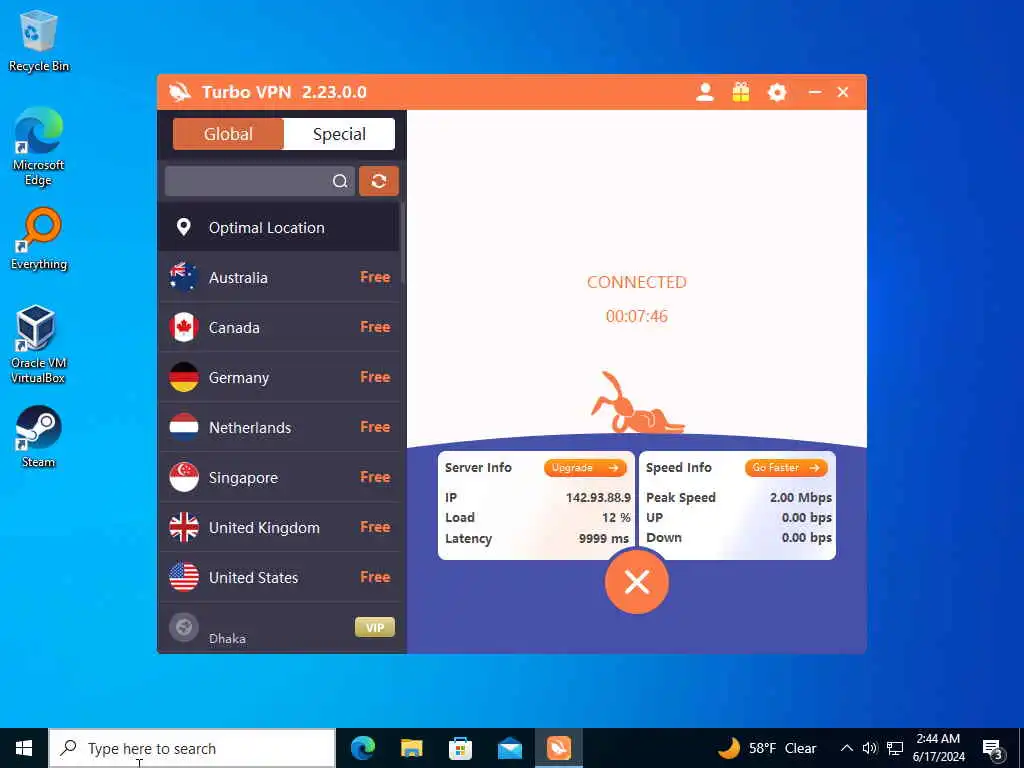
Task: Click the weather widget 58°F Clear
Action: point(767,748)
